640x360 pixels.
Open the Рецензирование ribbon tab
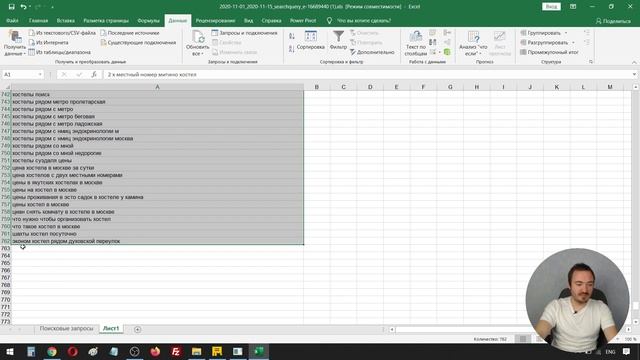(216, 20)
